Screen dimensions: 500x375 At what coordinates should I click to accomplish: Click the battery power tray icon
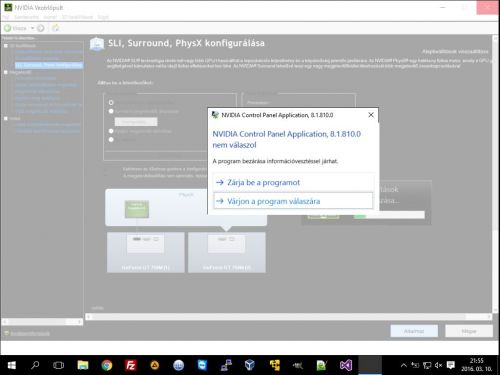(415, 366)
